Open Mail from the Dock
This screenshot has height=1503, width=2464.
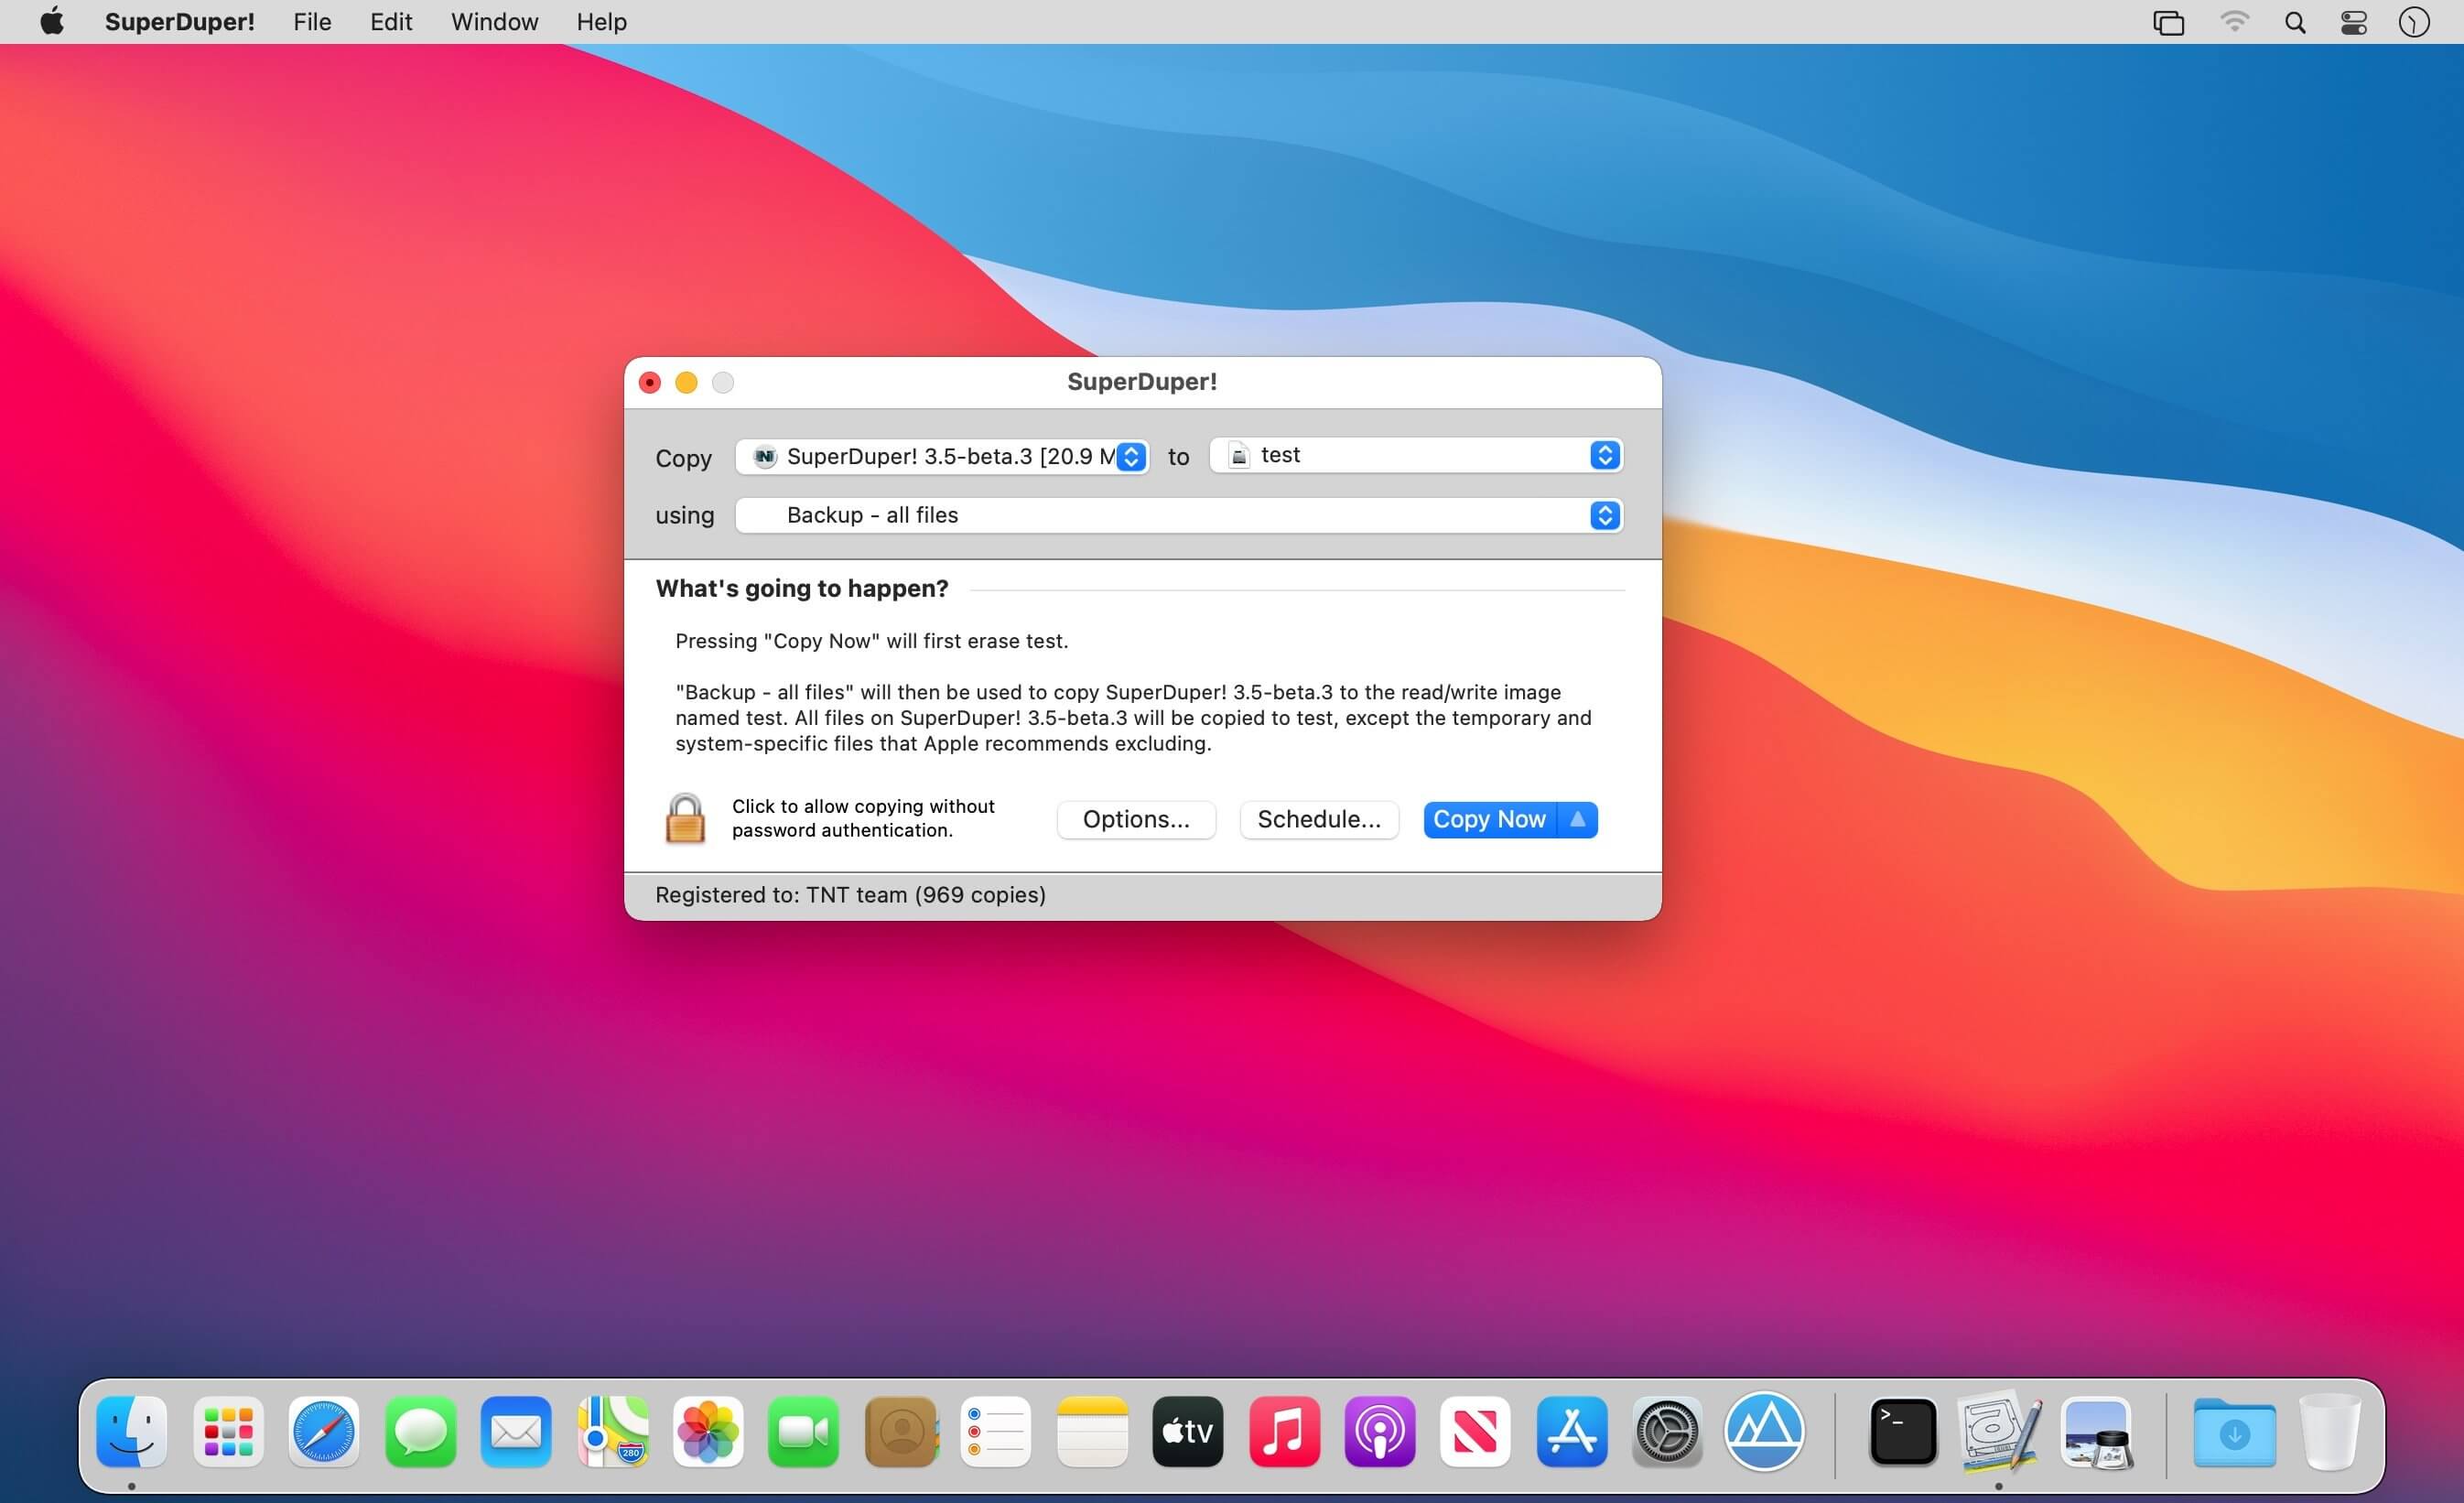tap(516, 1432)
